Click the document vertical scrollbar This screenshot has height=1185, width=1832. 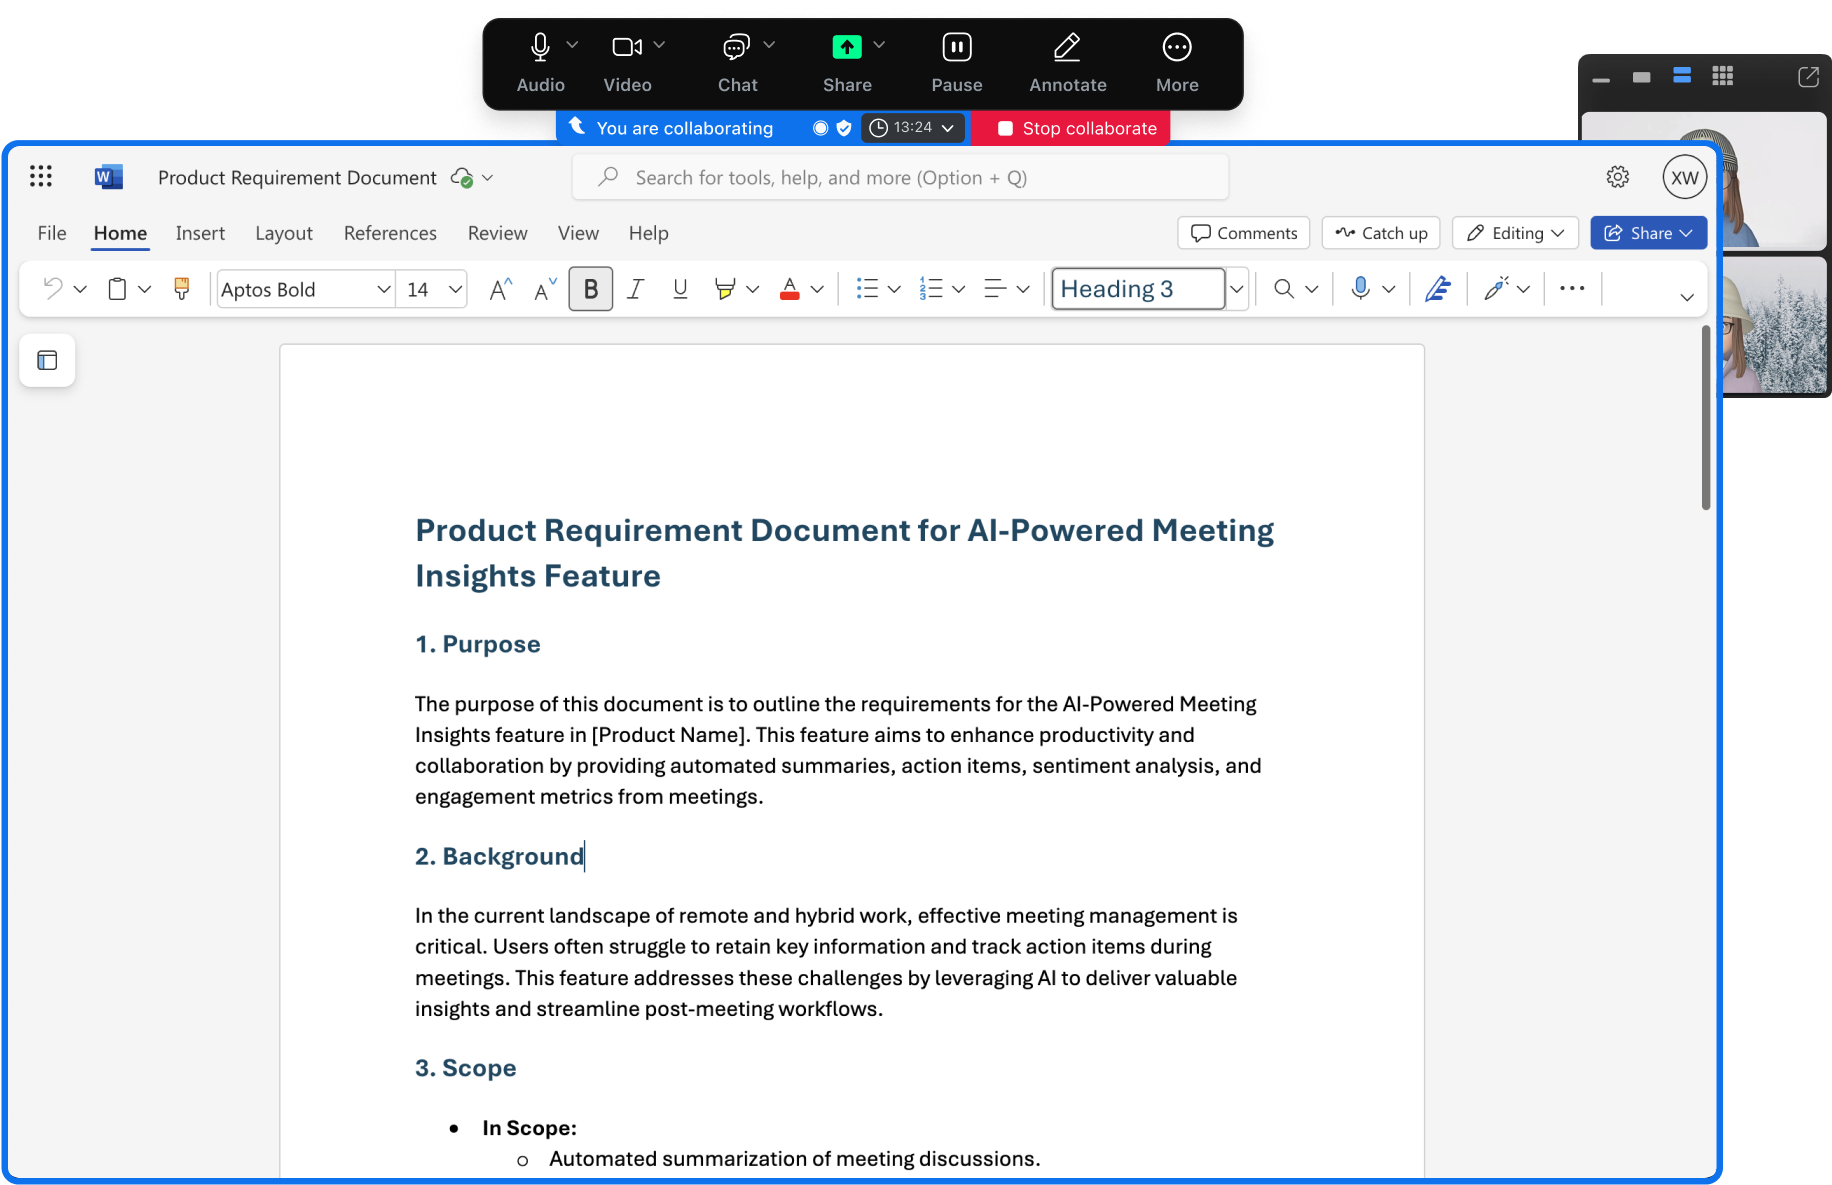pyautogui.click(x=1706, y=418)
